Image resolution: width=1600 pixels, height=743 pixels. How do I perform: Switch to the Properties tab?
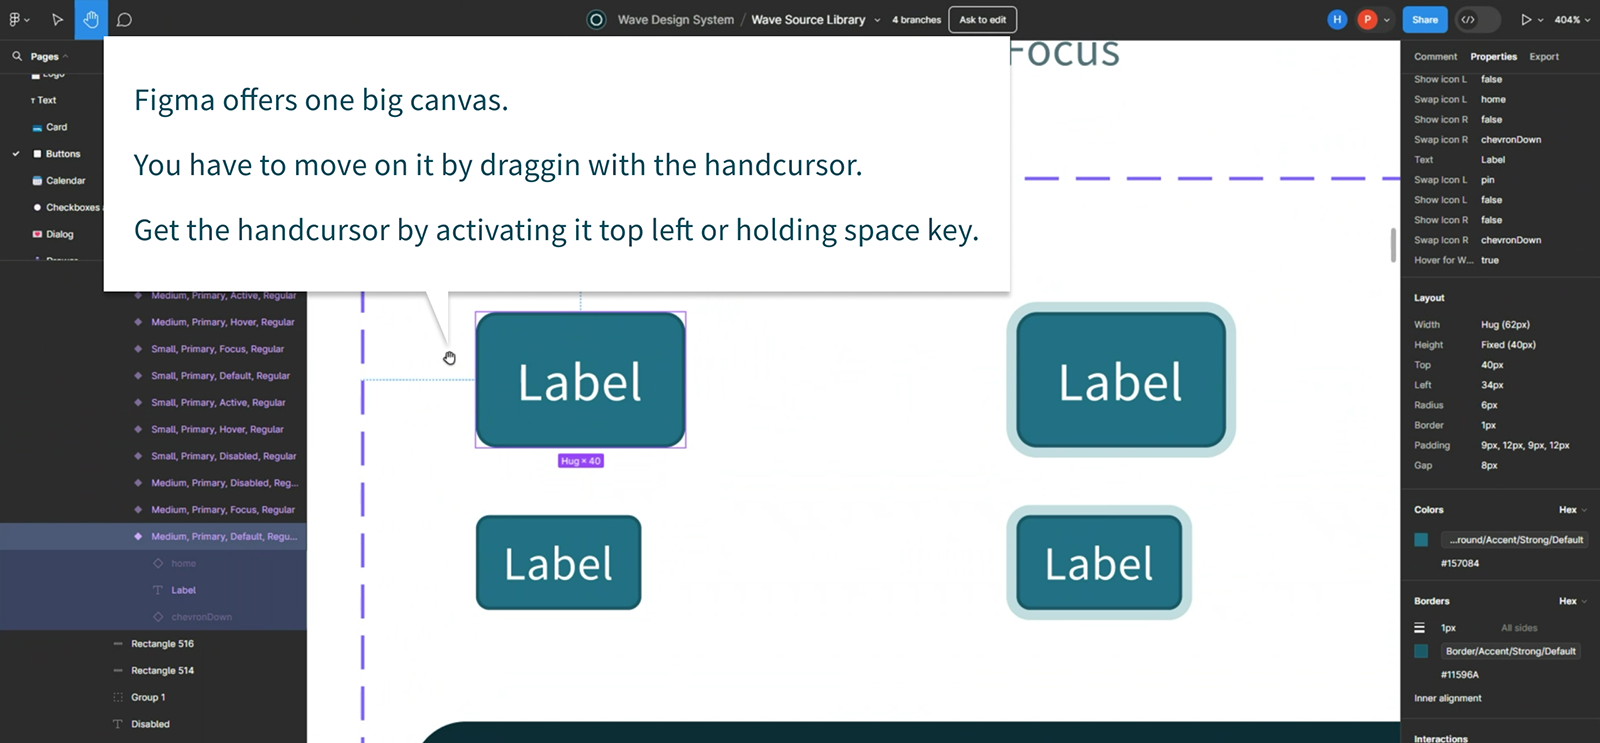tap(1493, 57)
